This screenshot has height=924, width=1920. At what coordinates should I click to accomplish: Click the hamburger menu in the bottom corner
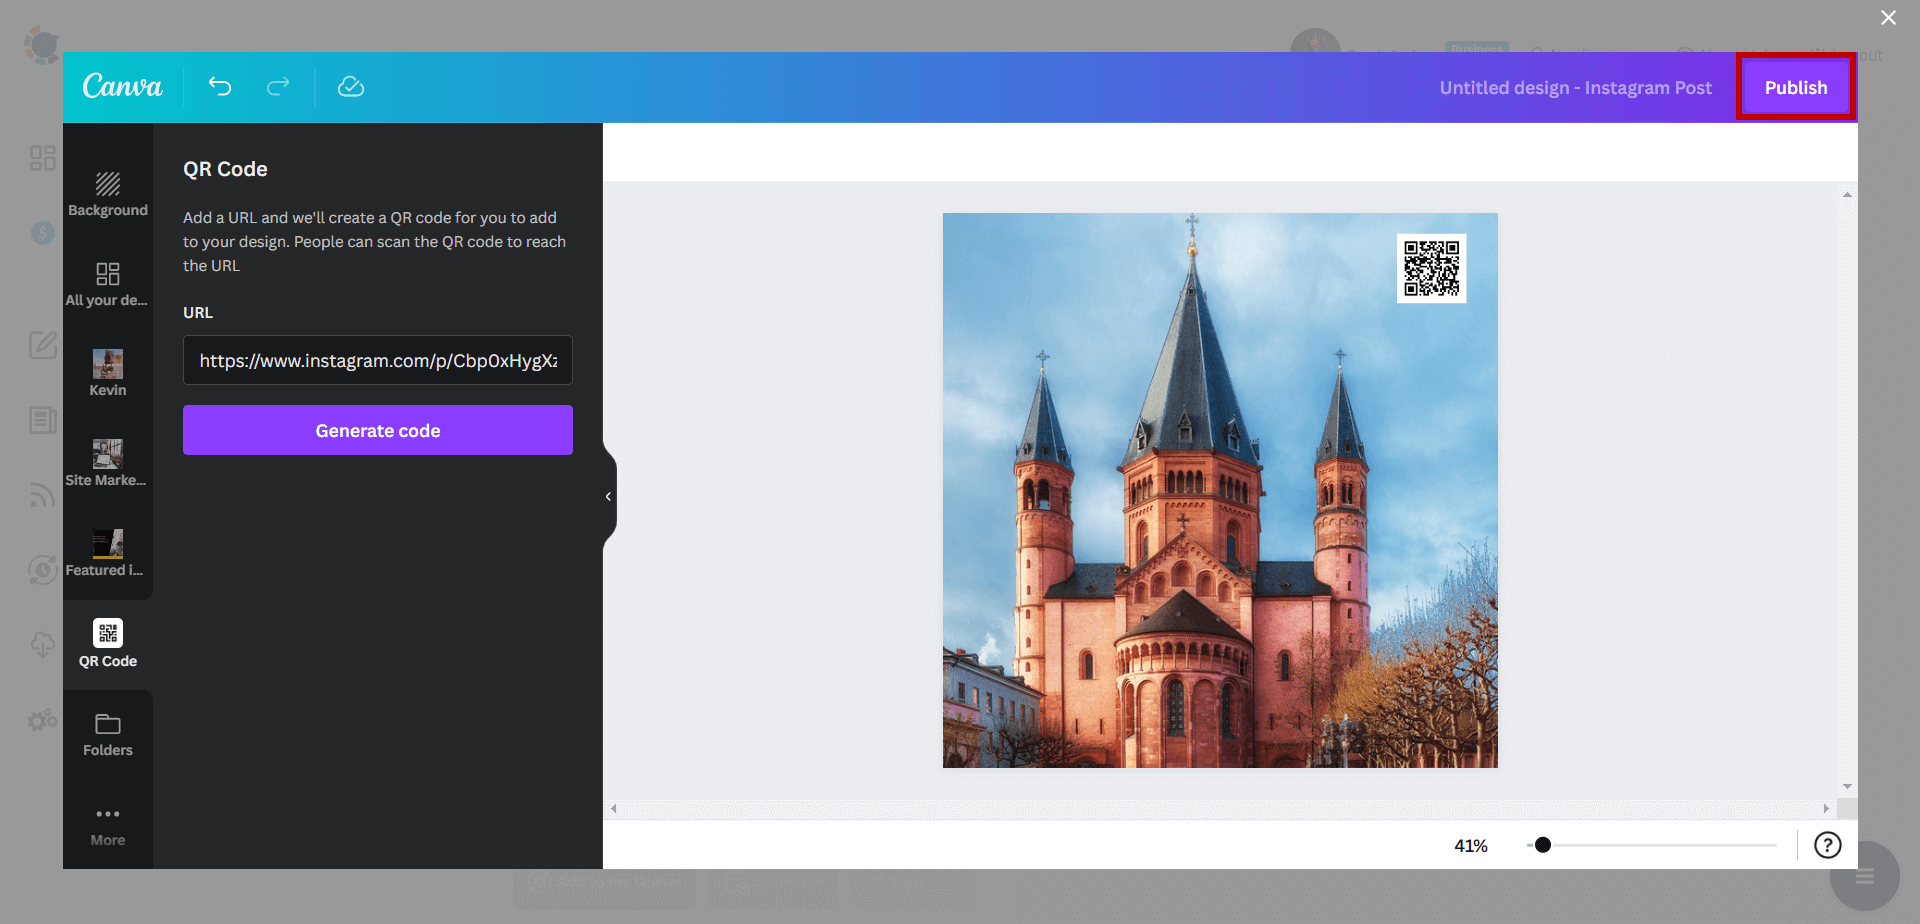1863,875
